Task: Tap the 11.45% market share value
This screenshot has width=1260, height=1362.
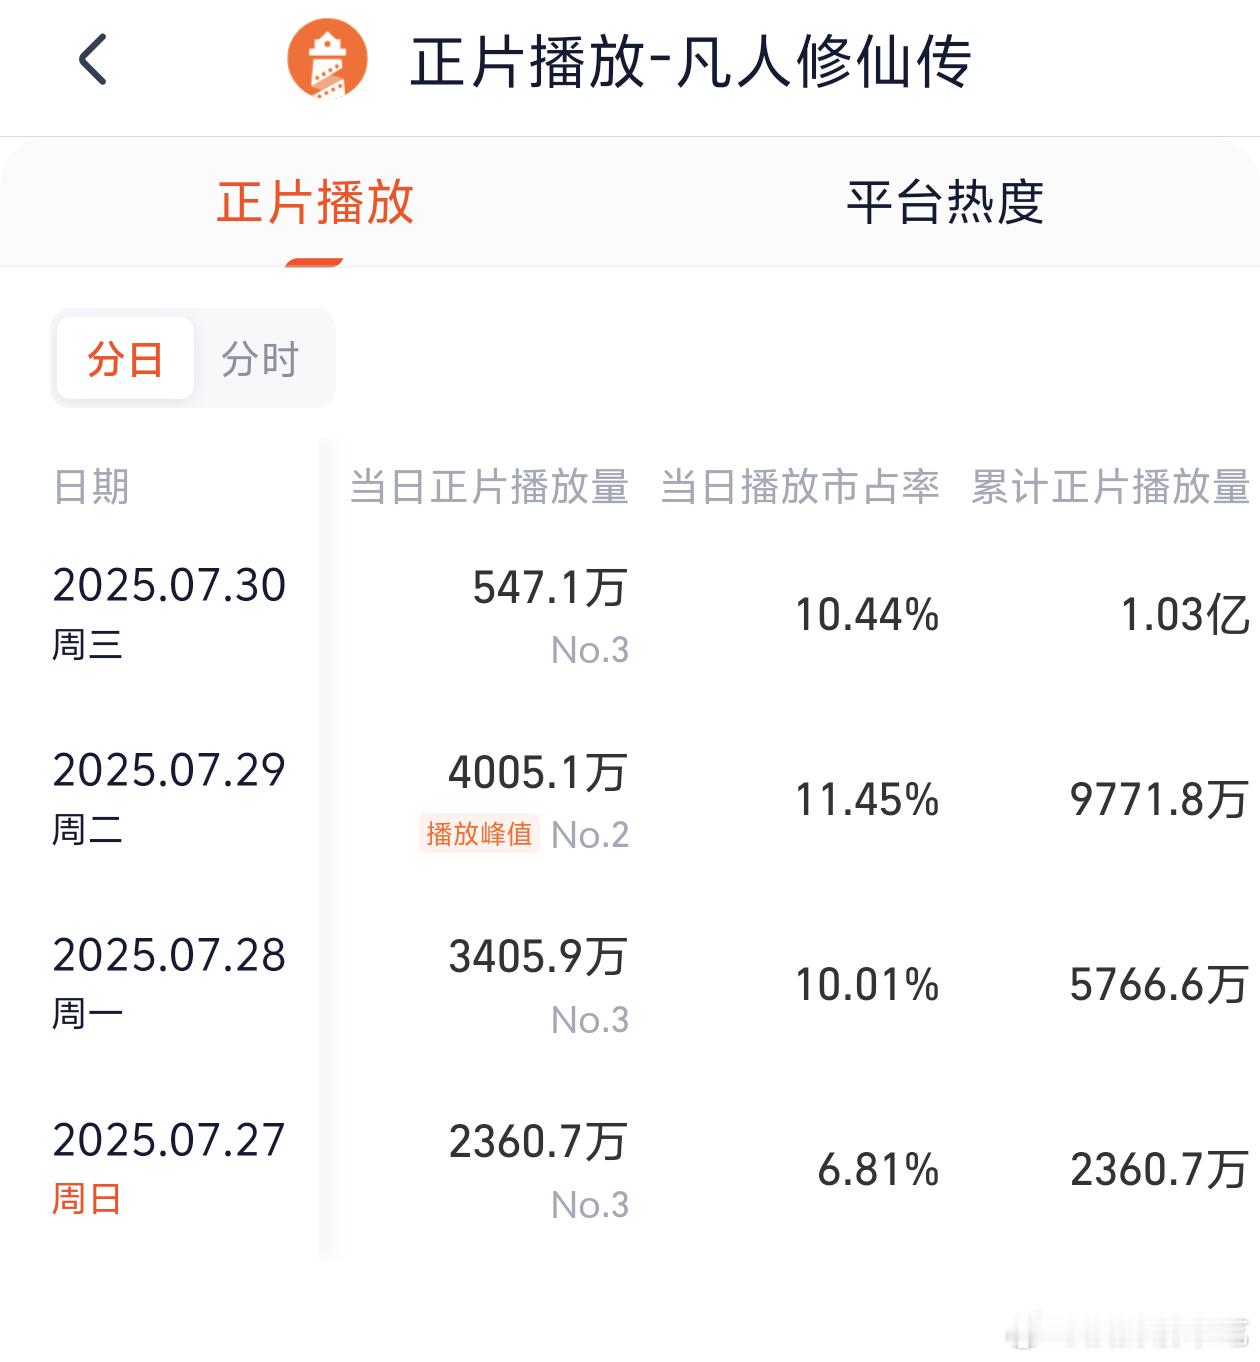Action: (x=867, y=800)
